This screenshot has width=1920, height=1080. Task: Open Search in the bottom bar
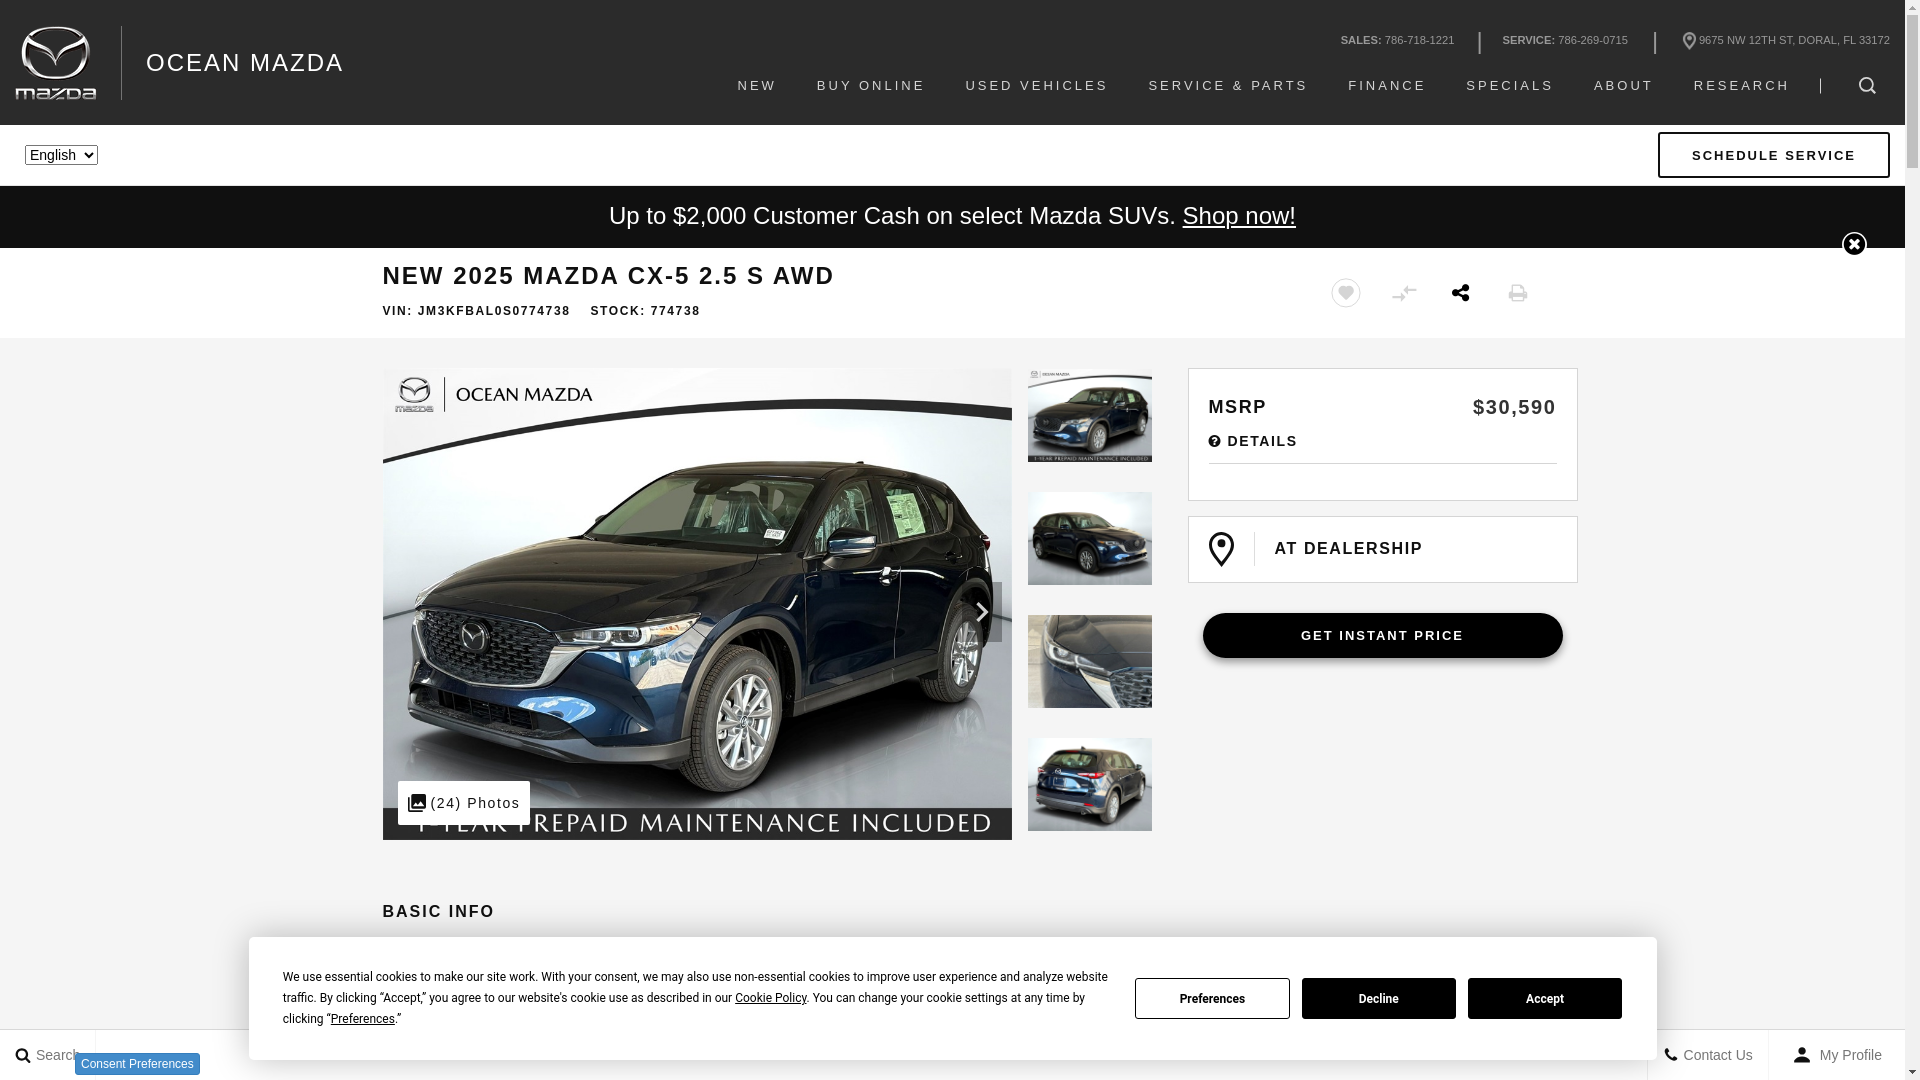pos(47,1055)
